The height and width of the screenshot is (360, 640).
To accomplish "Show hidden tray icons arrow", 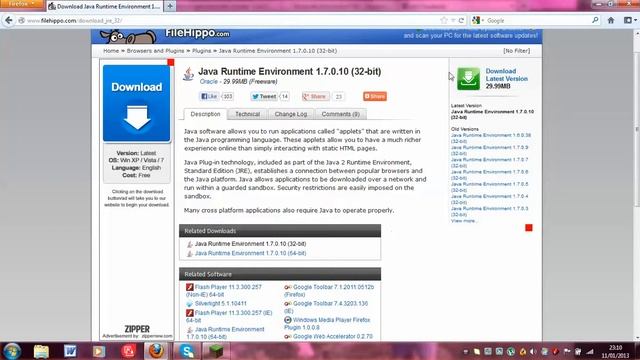I will click(466, 351).
